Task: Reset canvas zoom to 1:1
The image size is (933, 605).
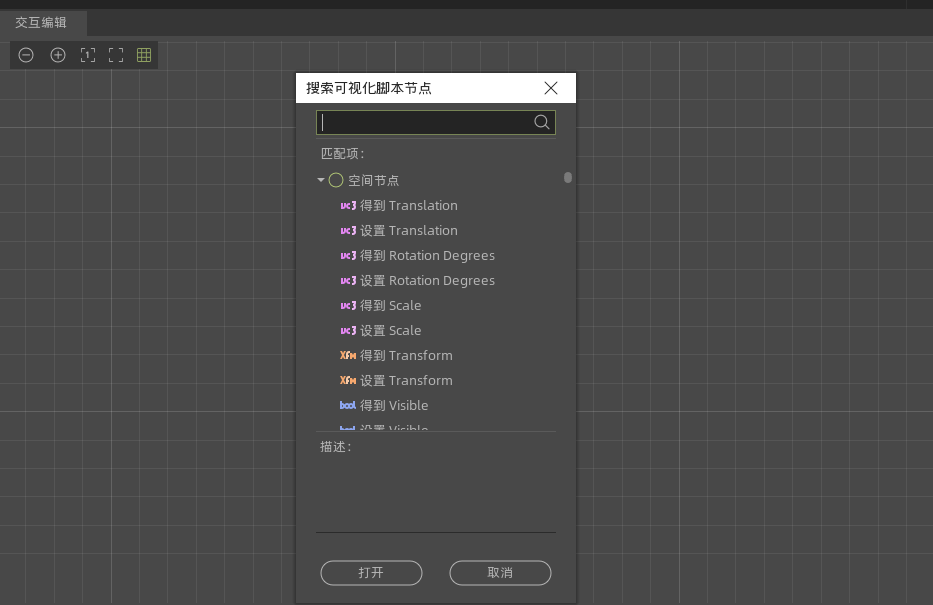Action: pos(87,55)
